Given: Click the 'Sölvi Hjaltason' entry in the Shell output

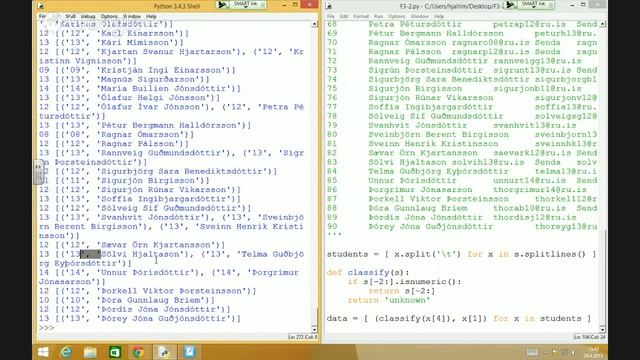Looking at the screenshot, I should (140, 254).
